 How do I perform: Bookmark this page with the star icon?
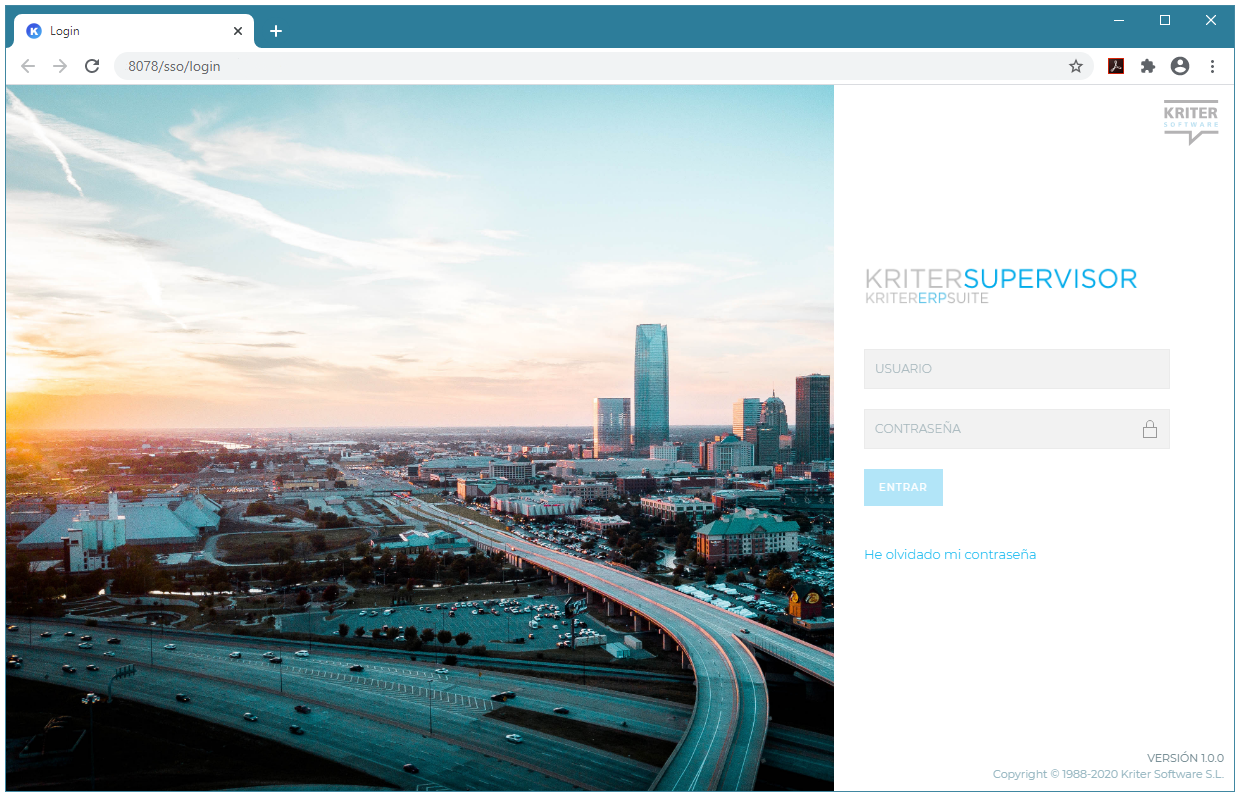[x=1076, y=66]
